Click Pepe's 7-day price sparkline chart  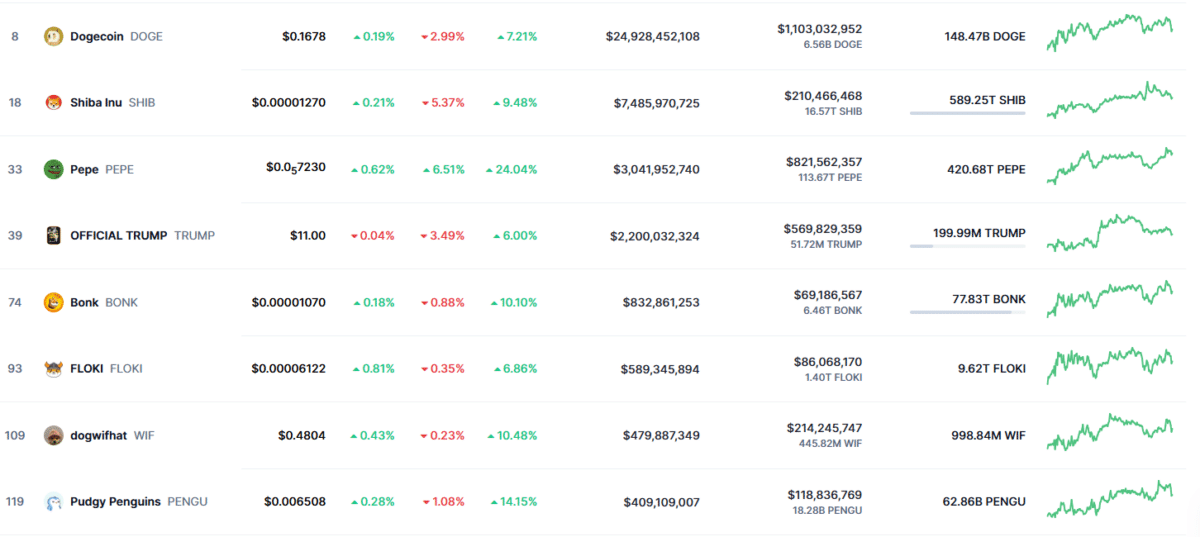(1110, 167)
